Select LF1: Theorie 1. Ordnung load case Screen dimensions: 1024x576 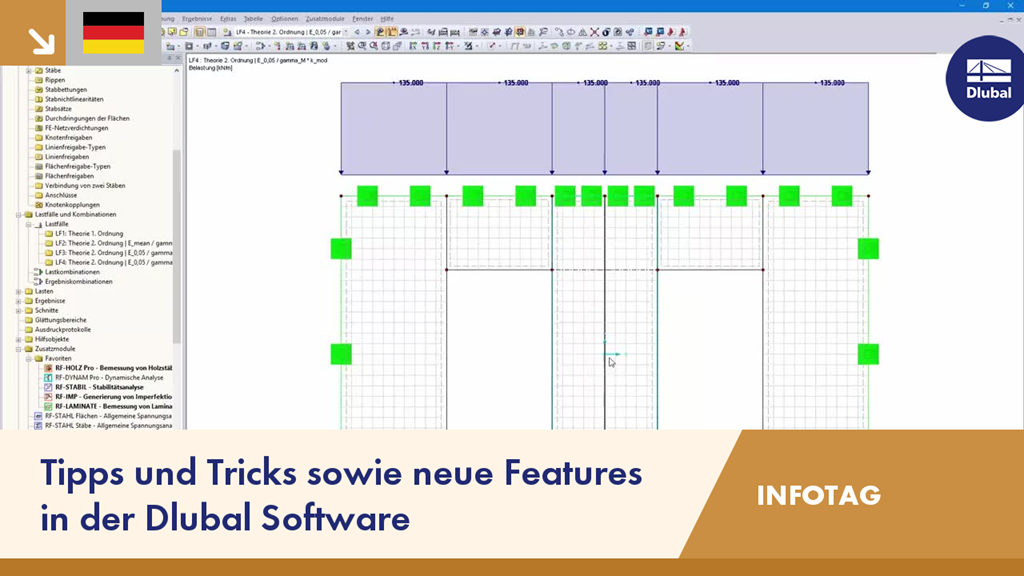coord(89,234)
